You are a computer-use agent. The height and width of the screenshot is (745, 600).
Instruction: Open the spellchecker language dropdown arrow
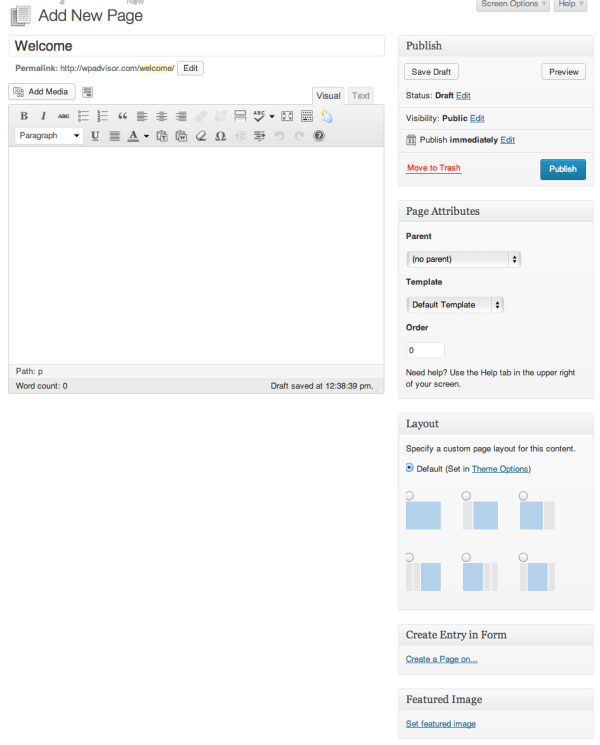pyautogui.click(x=272, y=116)
